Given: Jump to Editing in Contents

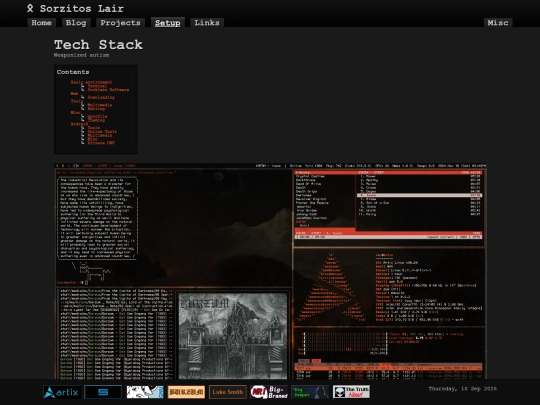Looking at the screenshot, I should point(96,108).
